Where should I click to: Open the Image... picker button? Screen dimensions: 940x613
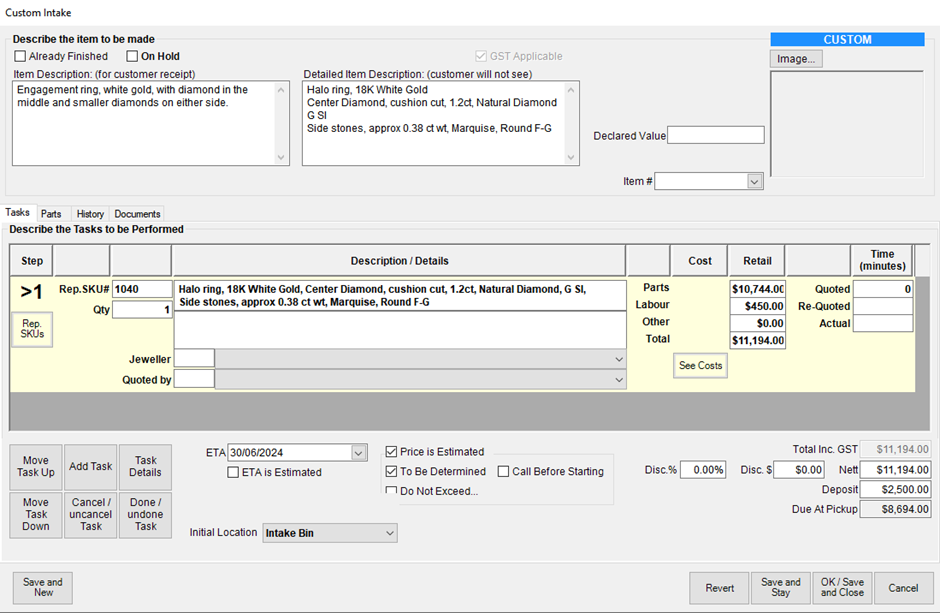(x=795, y=59)
